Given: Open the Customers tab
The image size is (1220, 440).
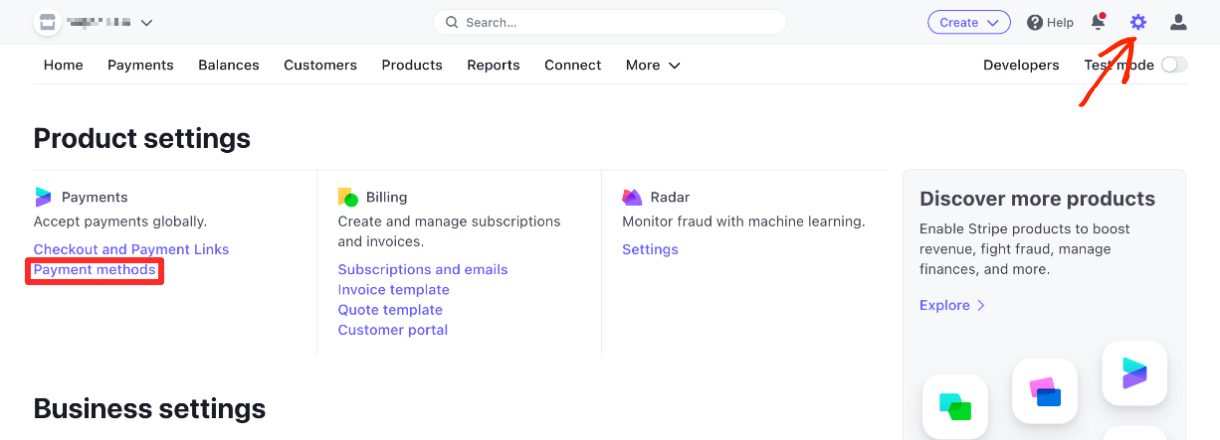Looking at the screenshot, I should point(320,65).
